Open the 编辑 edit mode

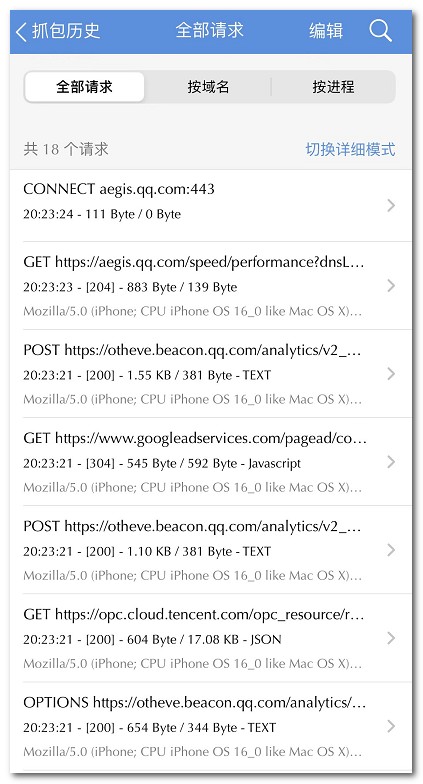[x=326, y=31]
